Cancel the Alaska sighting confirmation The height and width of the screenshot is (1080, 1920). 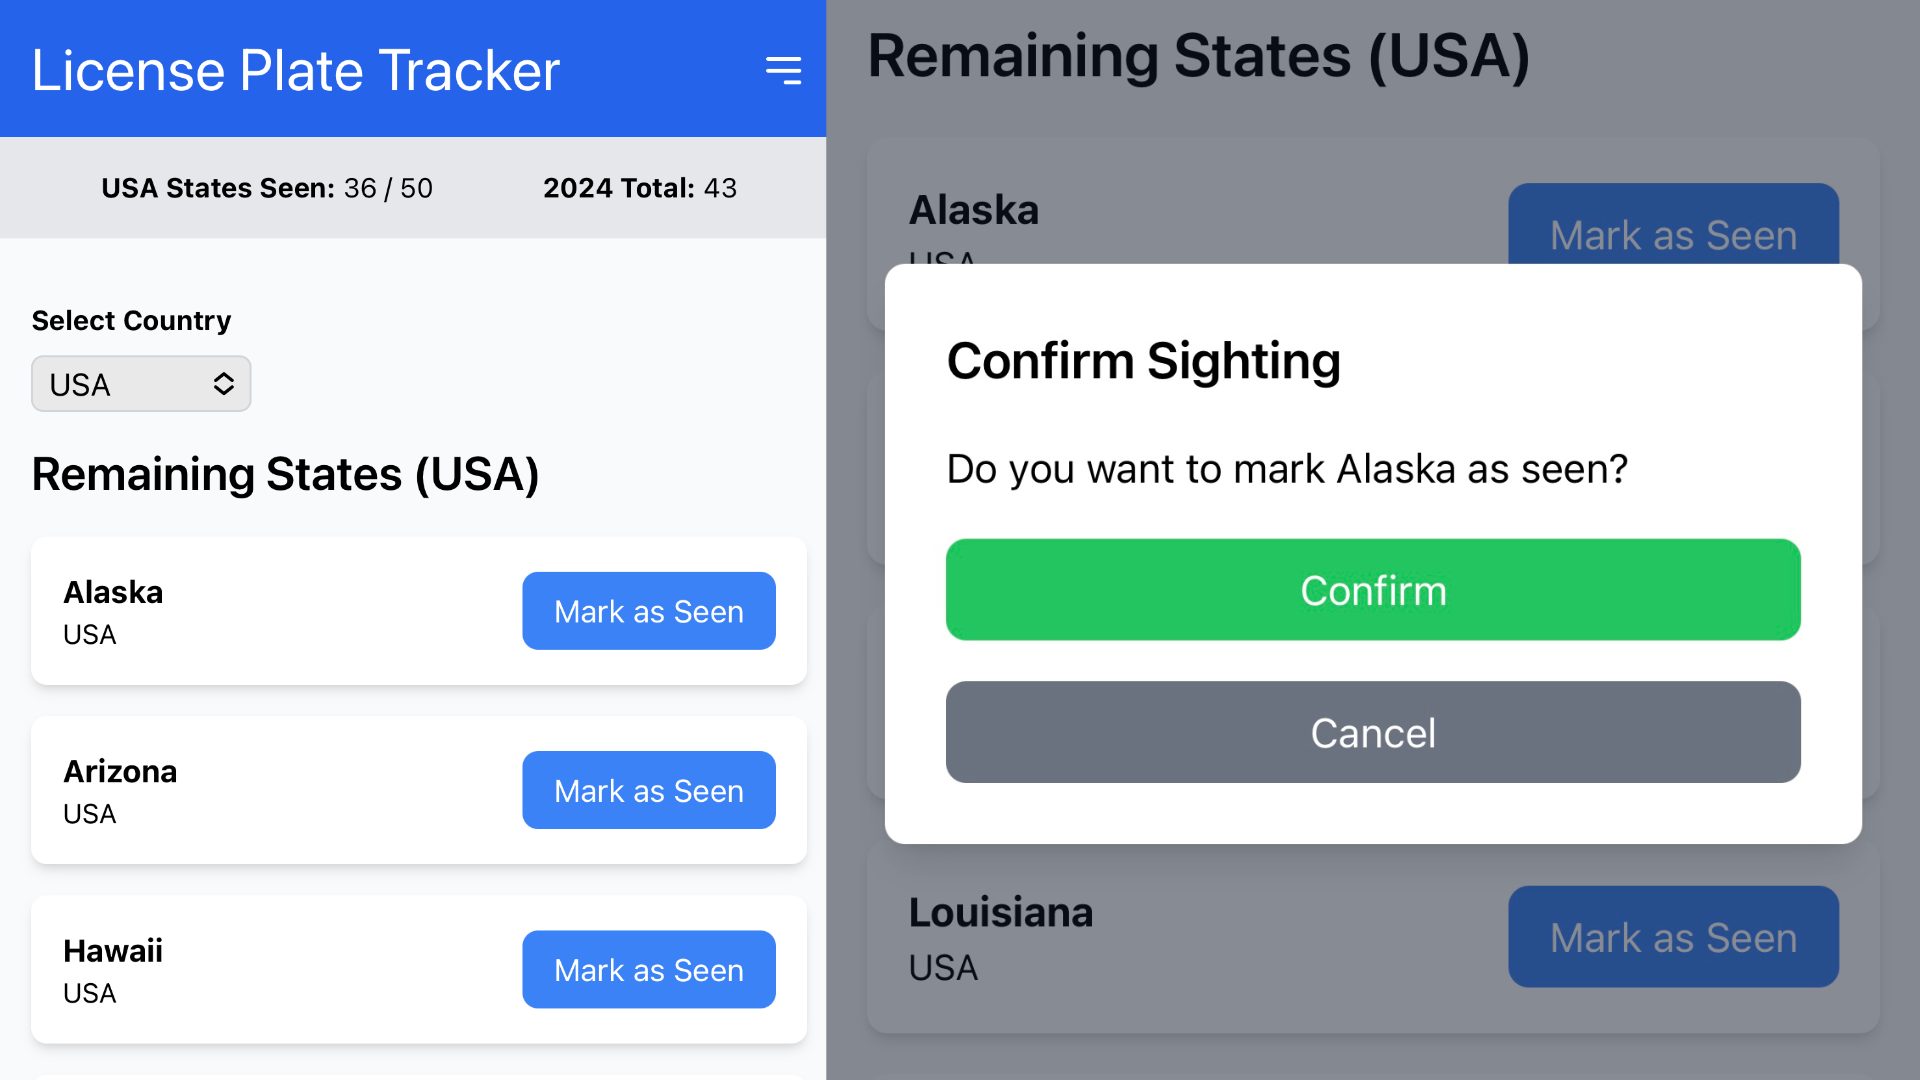click(x=1373, y=731)
